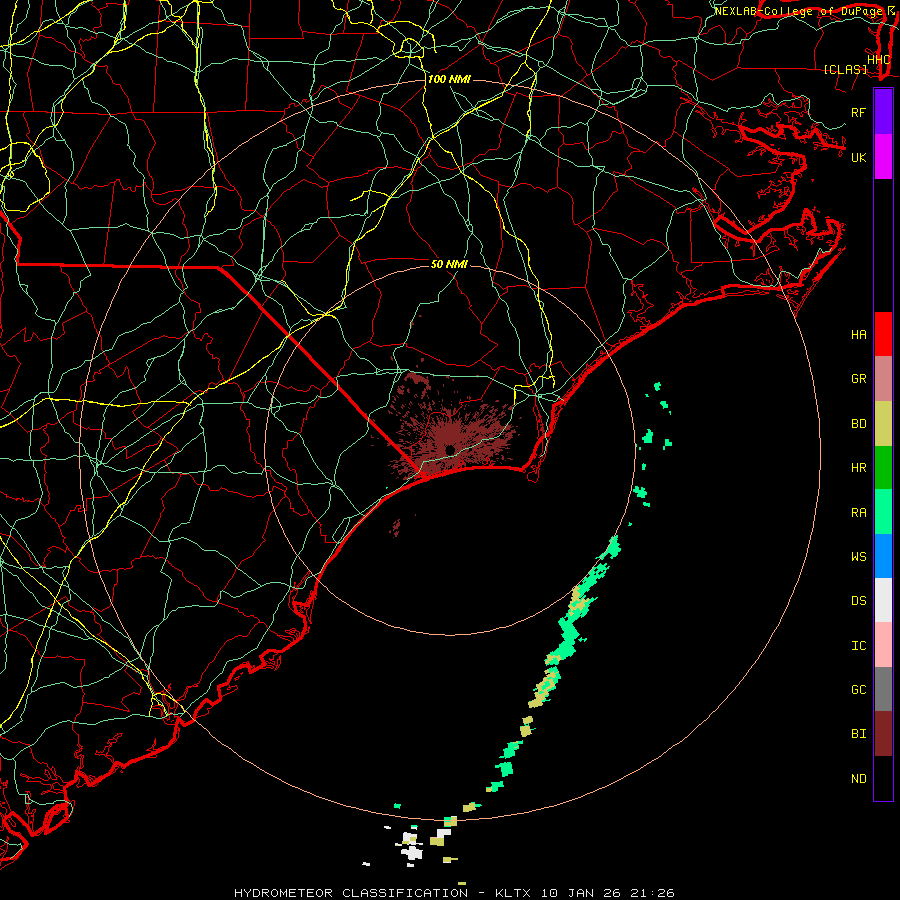Click the HA legend label text

pos(859,335)
